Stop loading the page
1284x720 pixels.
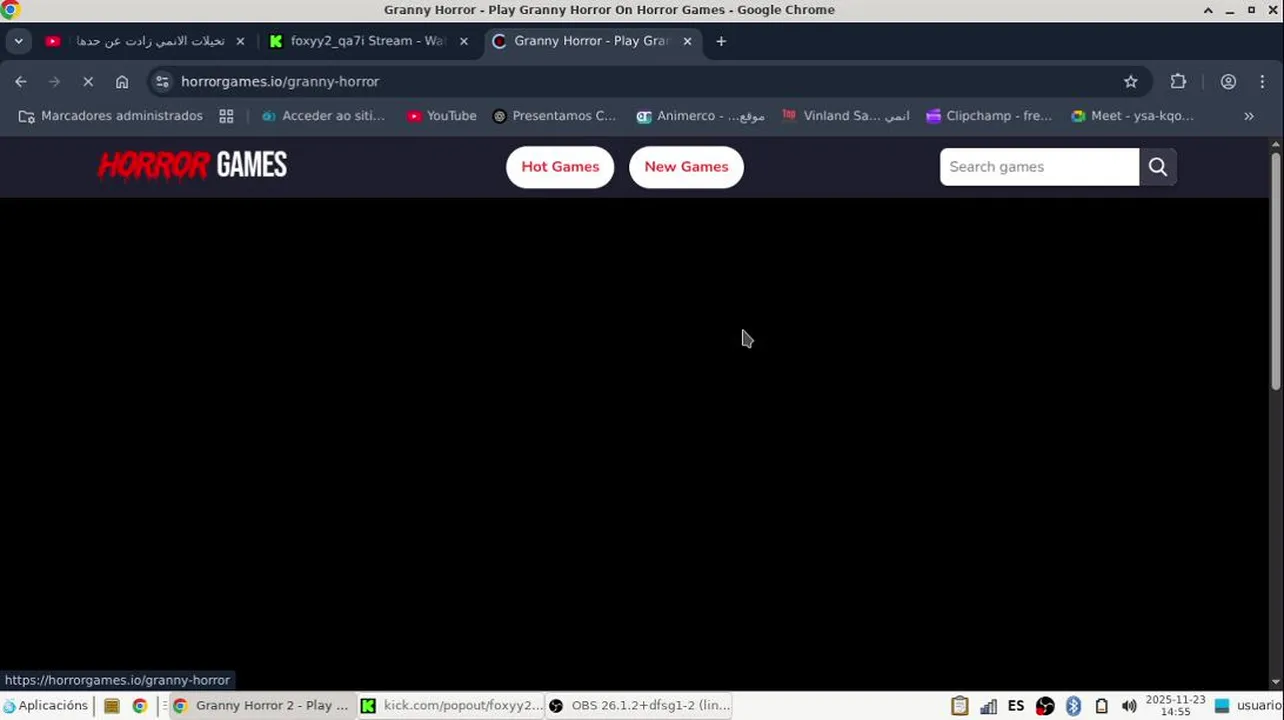[88, 82]
